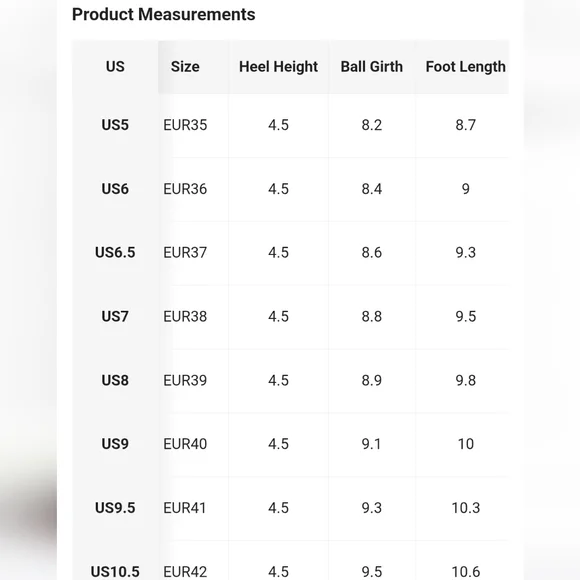
Task: Select the US9.5 row label
Action: click(x=115, y=508)
